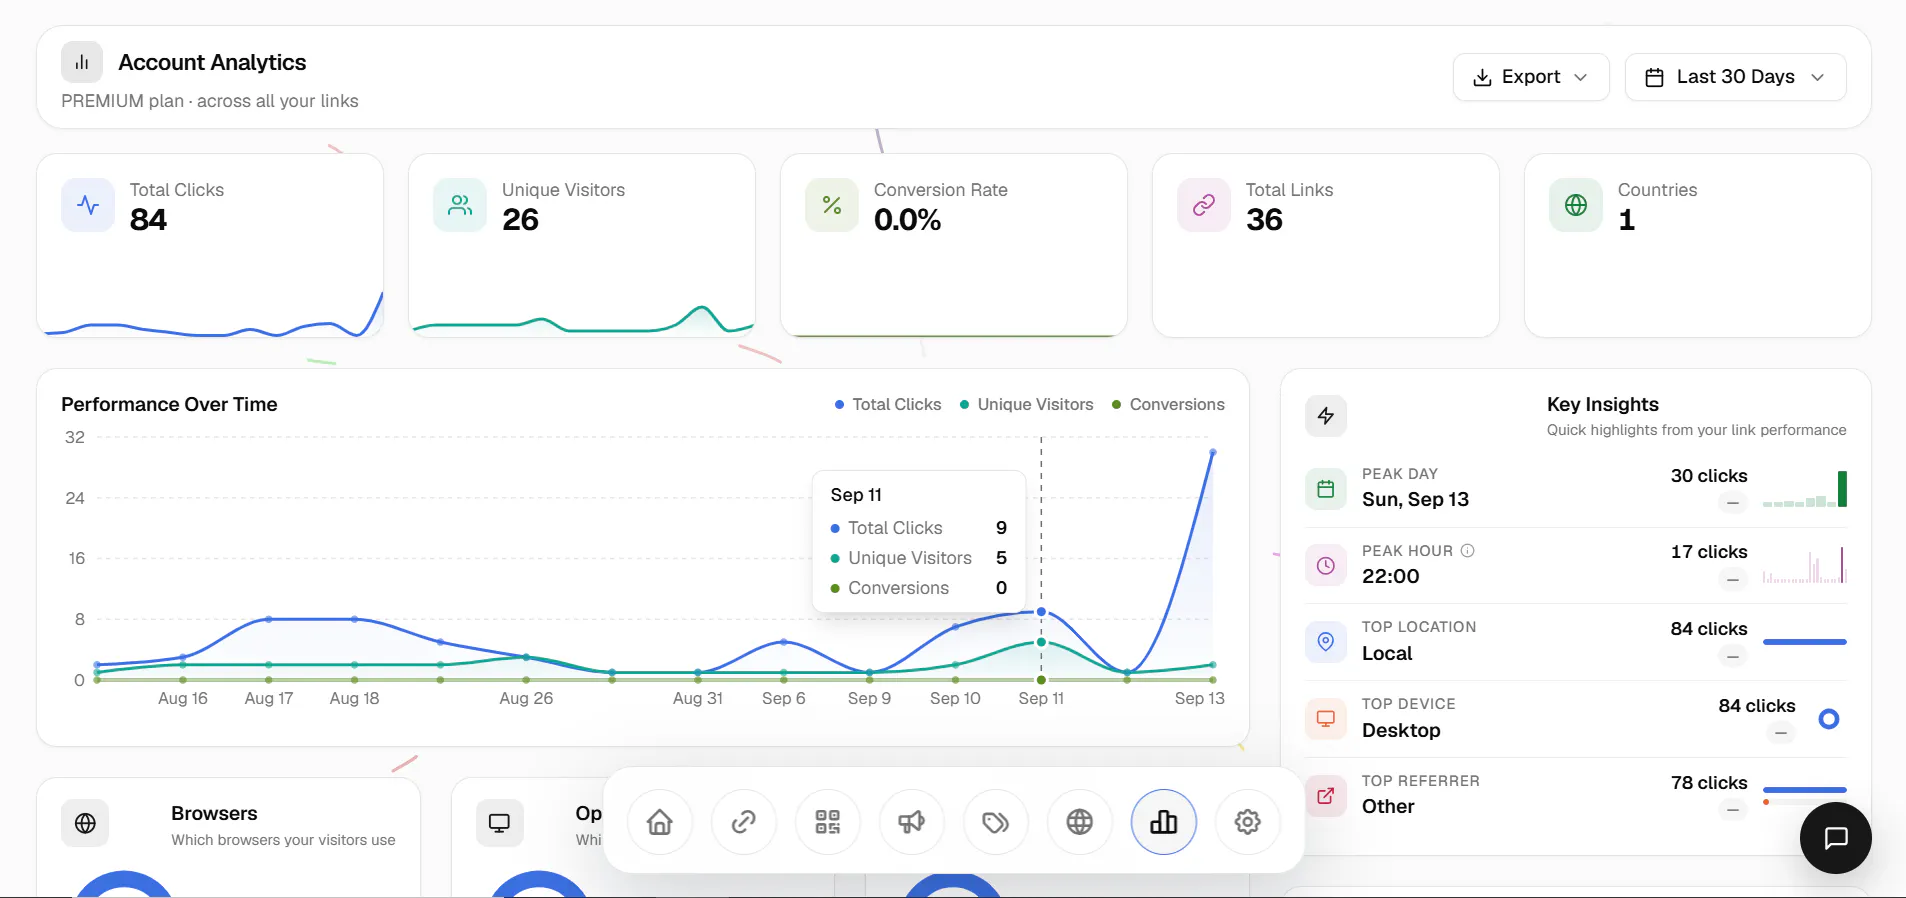The image size is (1906, 898).
Task: Toggle Conversions series in chart legend
Action: tap(1168, 405)
